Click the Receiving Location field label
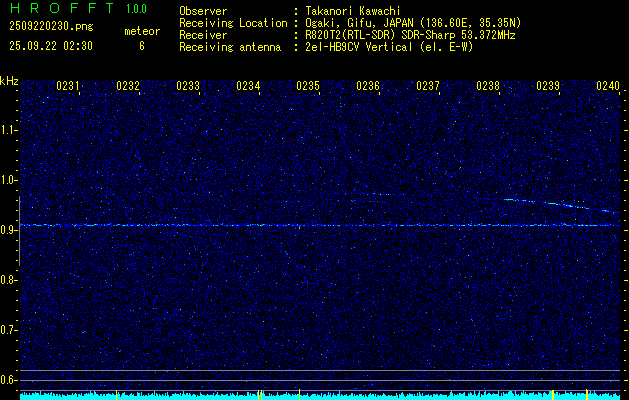Image resolution: width=629 pixels, height=400 pixels. click(x=233, y=23)
